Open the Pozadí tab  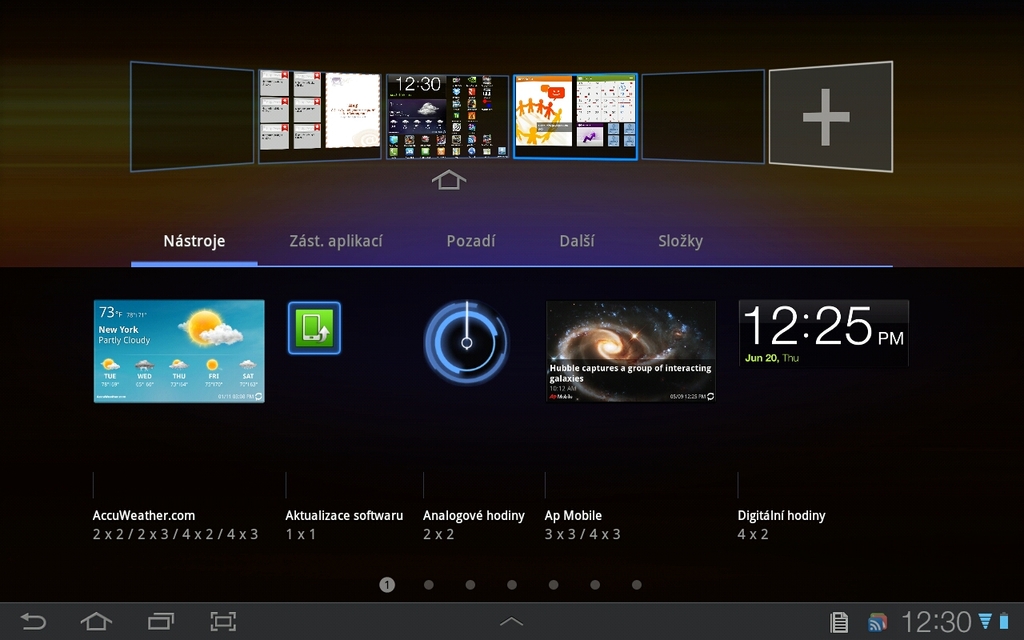click(471, 240)
